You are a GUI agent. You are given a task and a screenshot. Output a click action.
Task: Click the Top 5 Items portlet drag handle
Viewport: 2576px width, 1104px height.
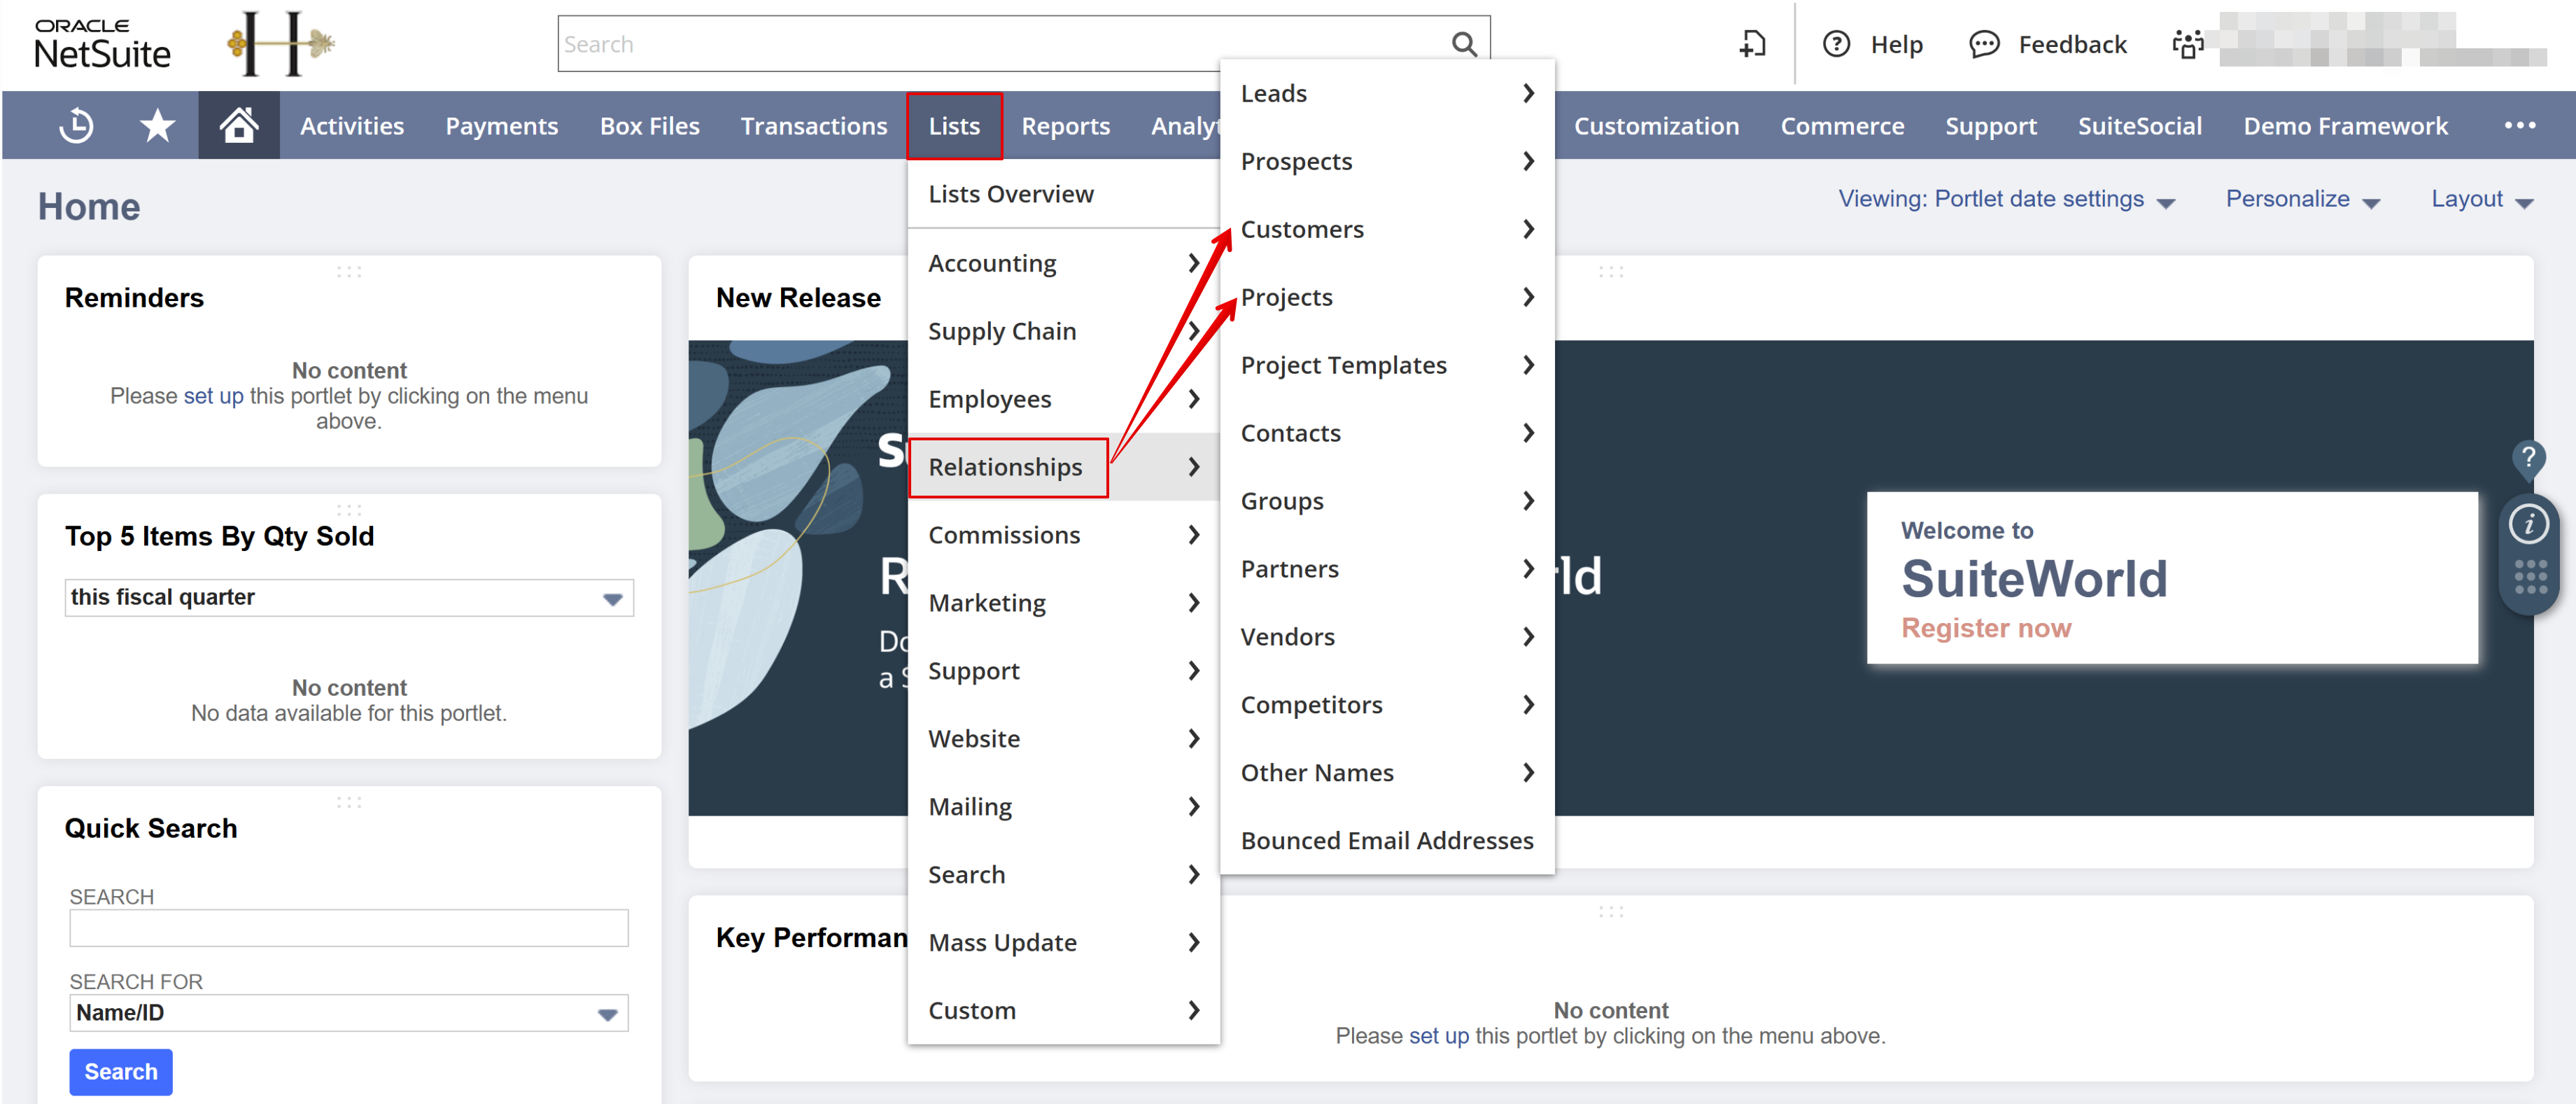[349, 510]
